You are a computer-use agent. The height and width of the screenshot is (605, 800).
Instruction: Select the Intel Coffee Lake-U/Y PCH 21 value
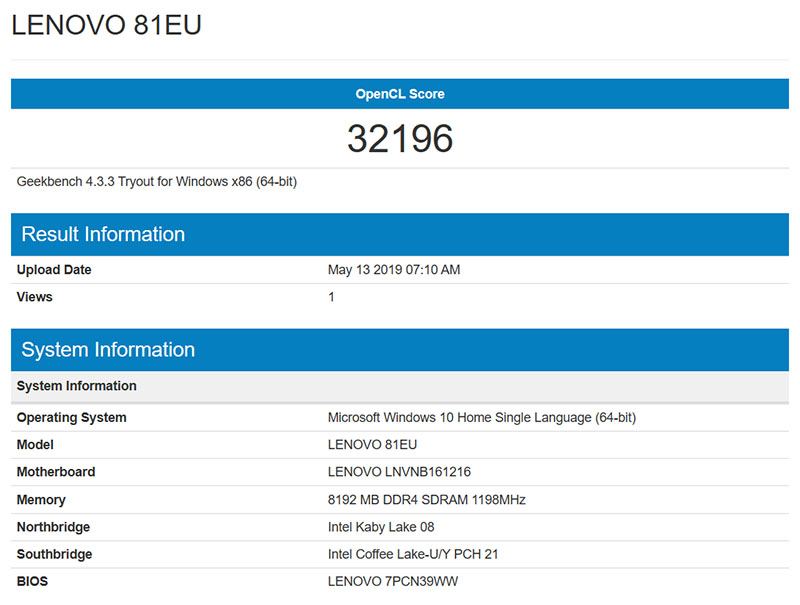(413, 554)
